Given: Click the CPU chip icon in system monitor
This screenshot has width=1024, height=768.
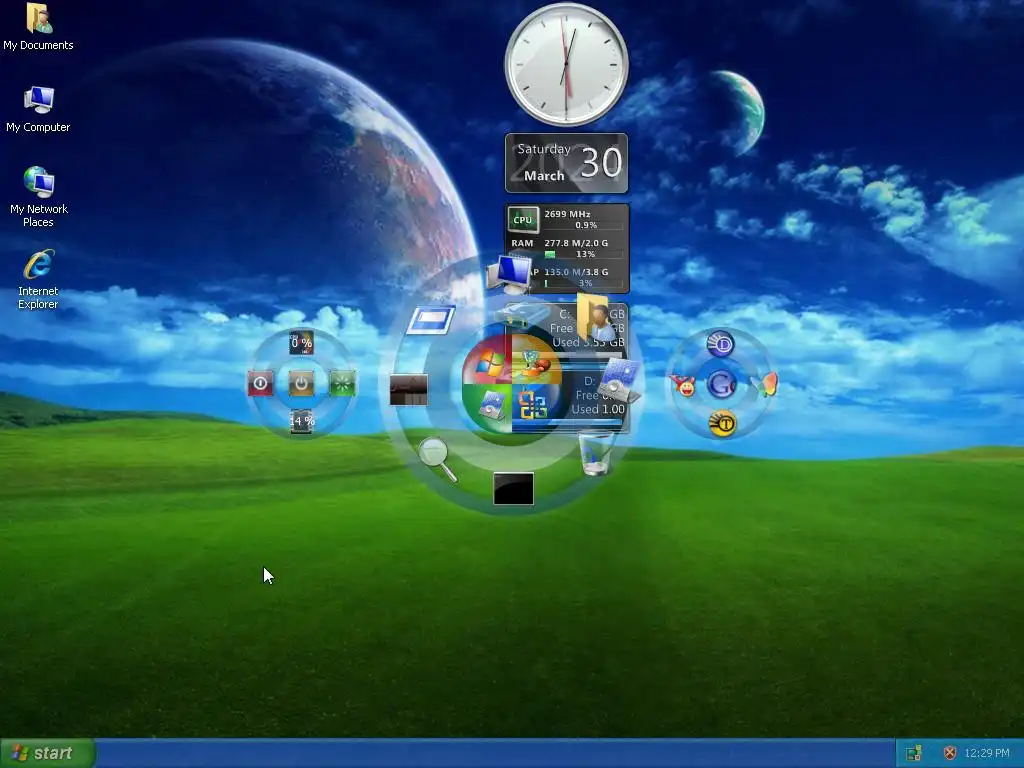Looking at the screenshot, I should tap(523, 219).
